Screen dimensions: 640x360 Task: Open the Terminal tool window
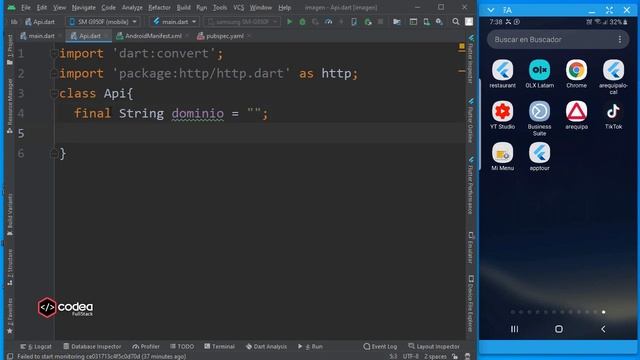[x=220, y=347]
